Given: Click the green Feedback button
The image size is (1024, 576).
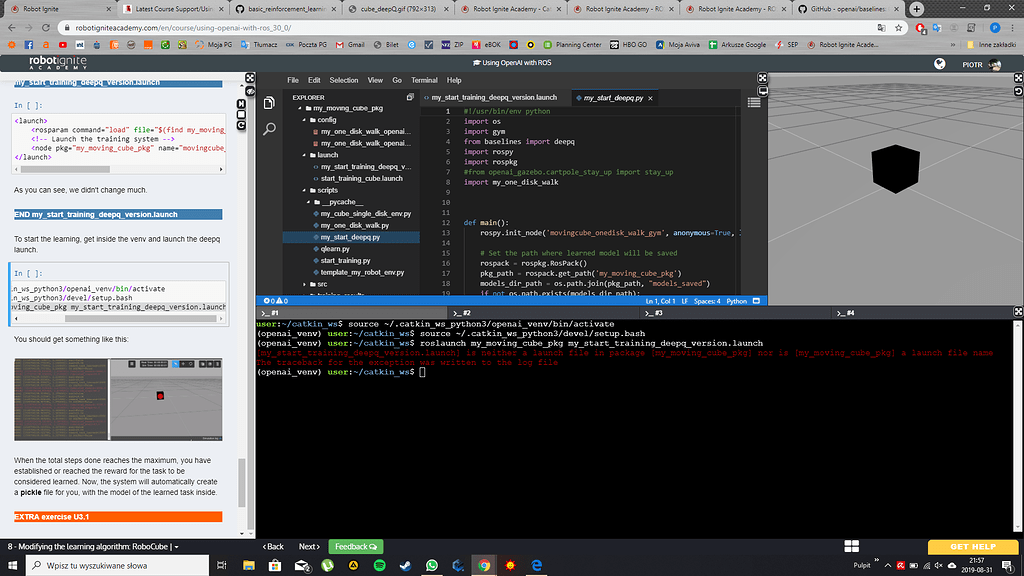Looking at the screenshot, I should click(x=355, y=547).
